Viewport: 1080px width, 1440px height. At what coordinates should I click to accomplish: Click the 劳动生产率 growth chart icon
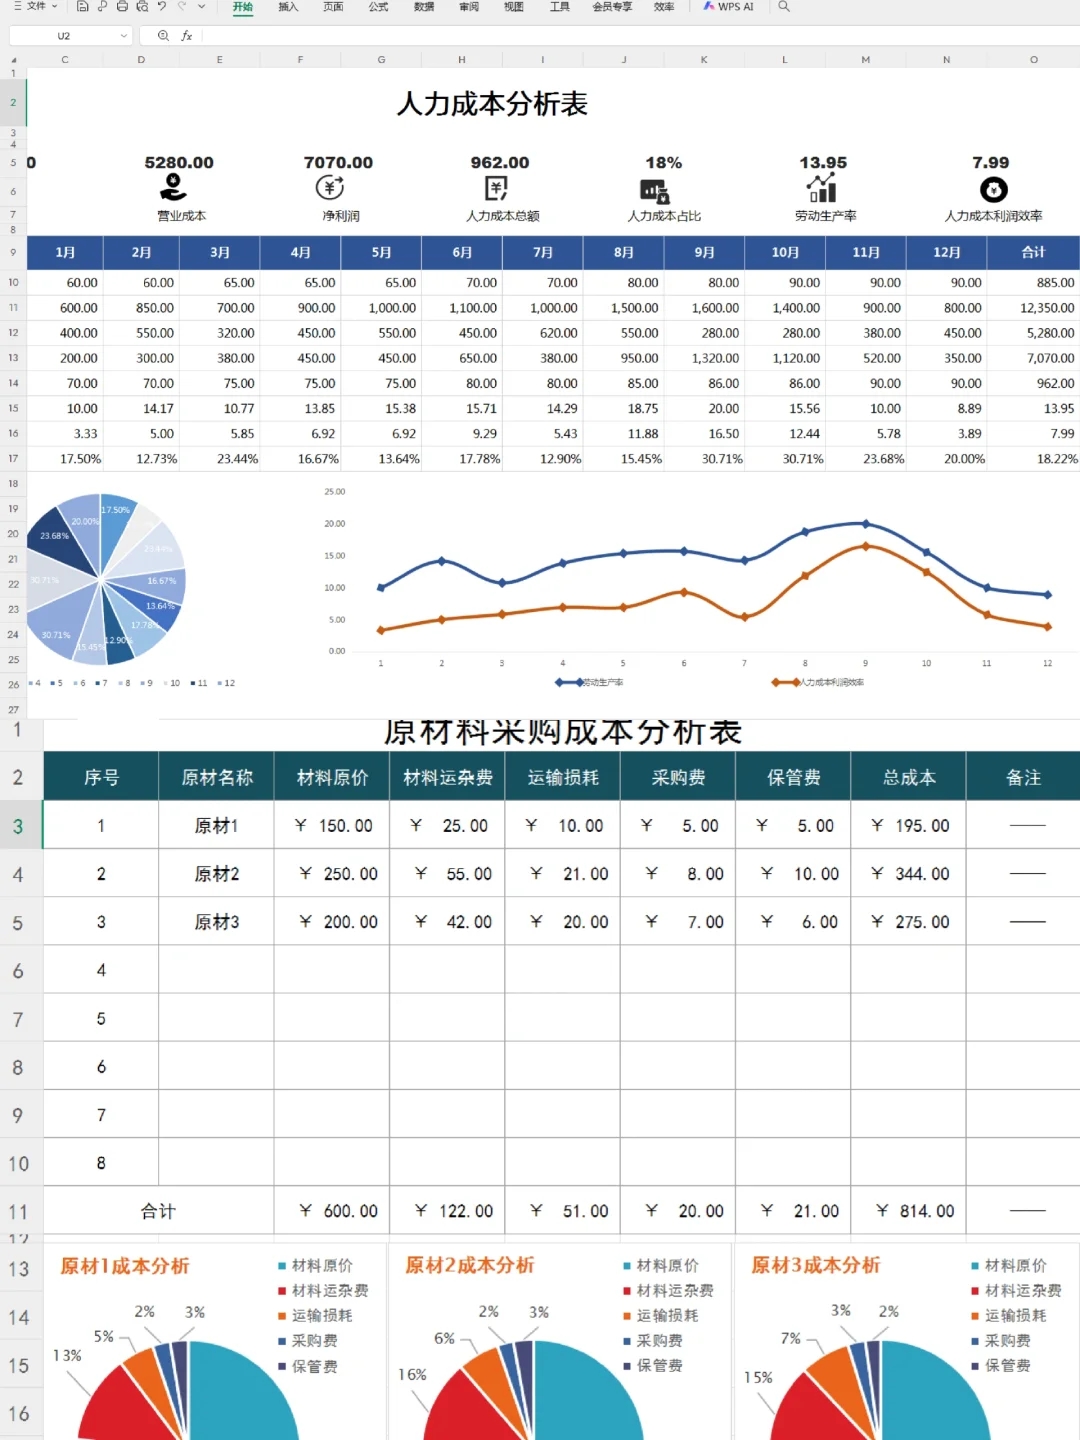pos(822,187)
